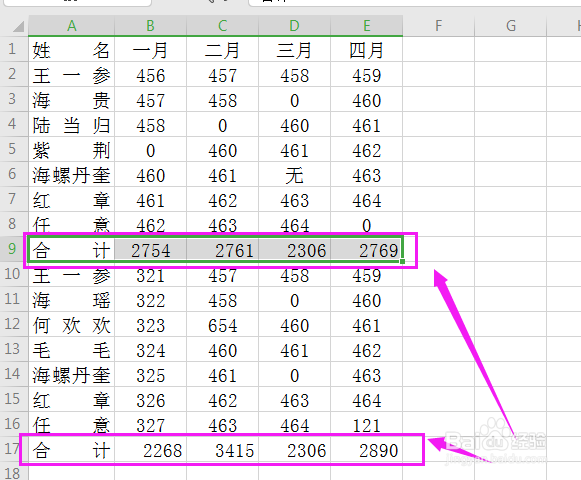Select row 13 header
Image resolution: width=581 pixels, height=480 pixels.
tap(14, 349)
